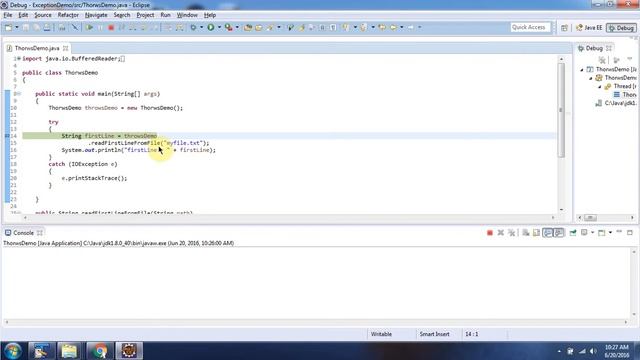Image resolution: width=640 pixels, height=360 pixels.
Task: Open the Open Console dropdown arrow
Action: point(610,233)
